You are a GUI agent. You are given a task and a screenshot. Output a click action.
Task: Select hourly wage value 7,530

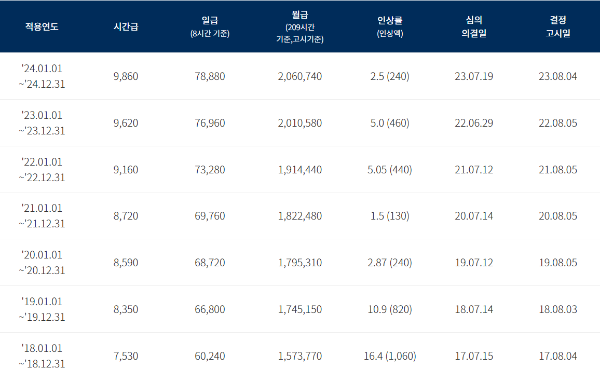pyautogui.click(x=126, y=356)
